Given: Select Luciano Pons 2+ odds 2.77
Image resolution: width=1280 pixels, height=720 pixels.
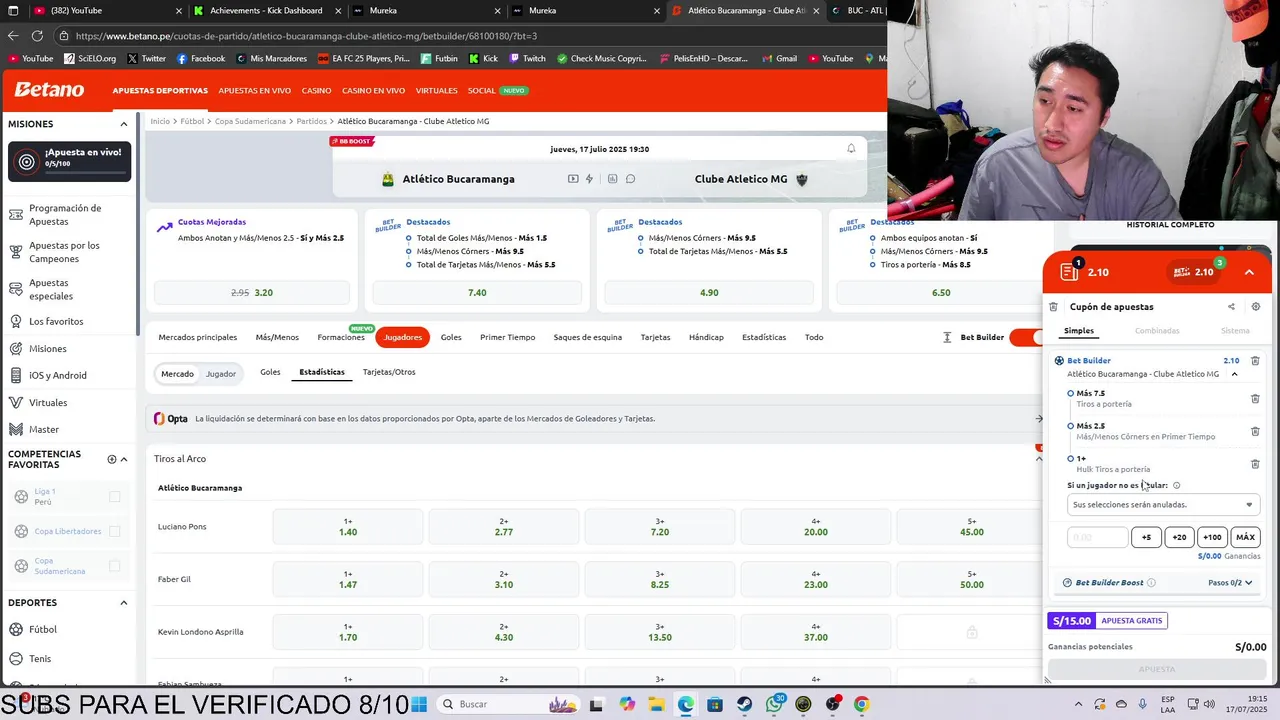Looking at the screenshot, I should (x=504, y=527).
